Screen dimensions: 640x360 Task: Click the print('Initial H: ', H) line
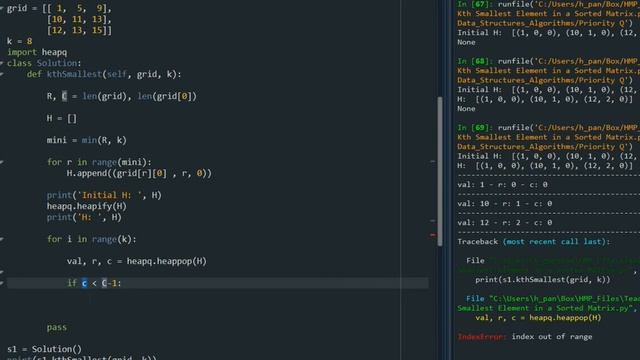point(104,195)
